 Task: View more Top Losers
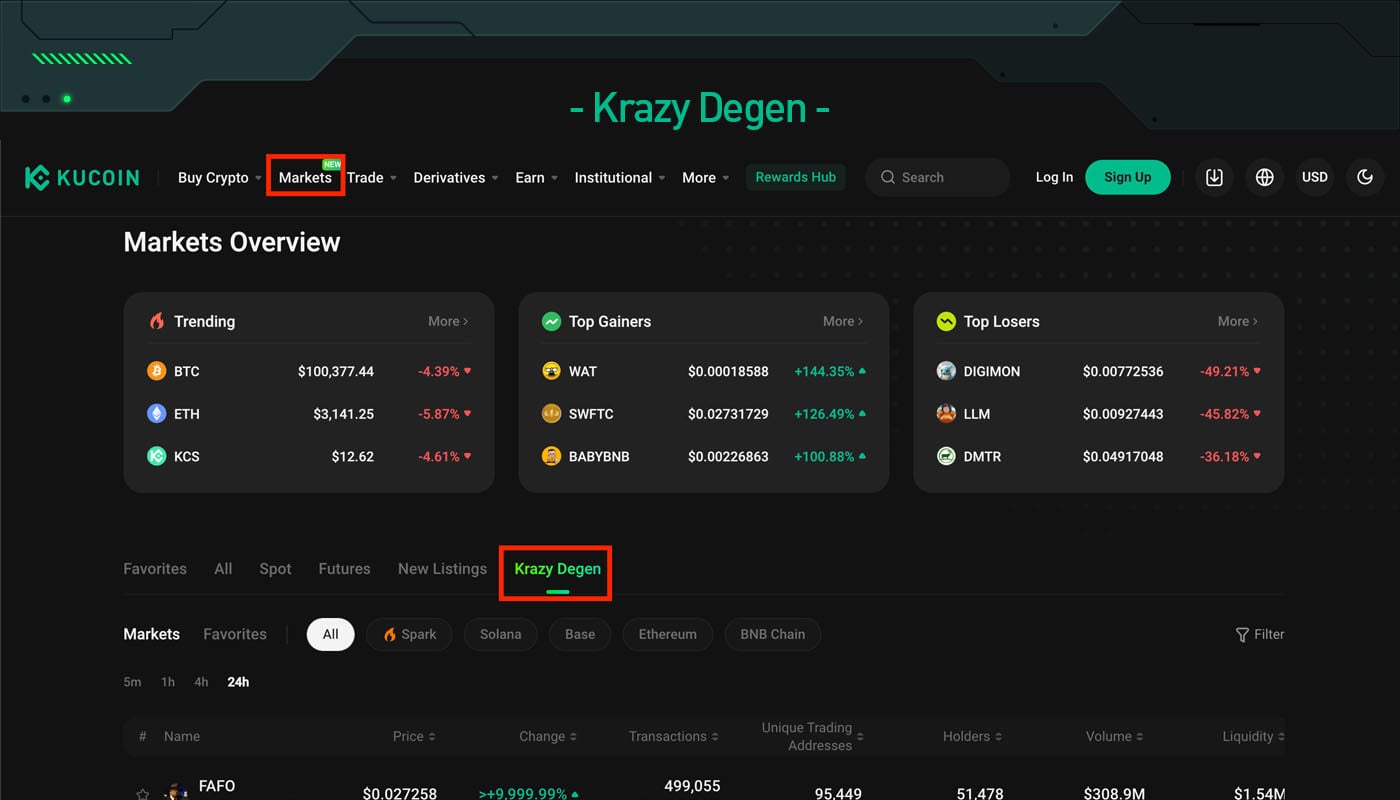pyautogui.click(x=1238, y=321)
